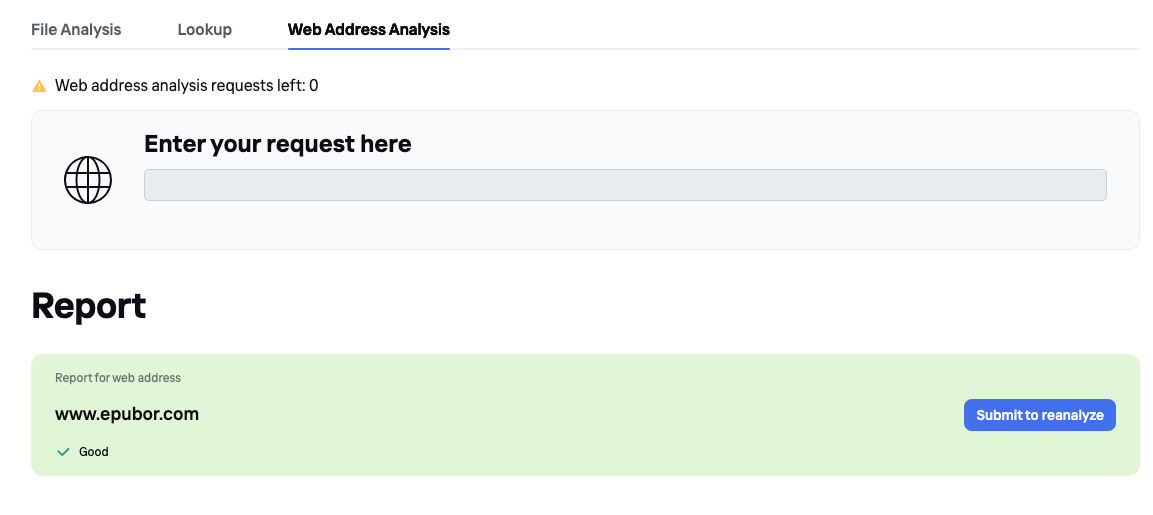Click the globe icon
The height and width of the screenshot is (515, 1153).
88,180
